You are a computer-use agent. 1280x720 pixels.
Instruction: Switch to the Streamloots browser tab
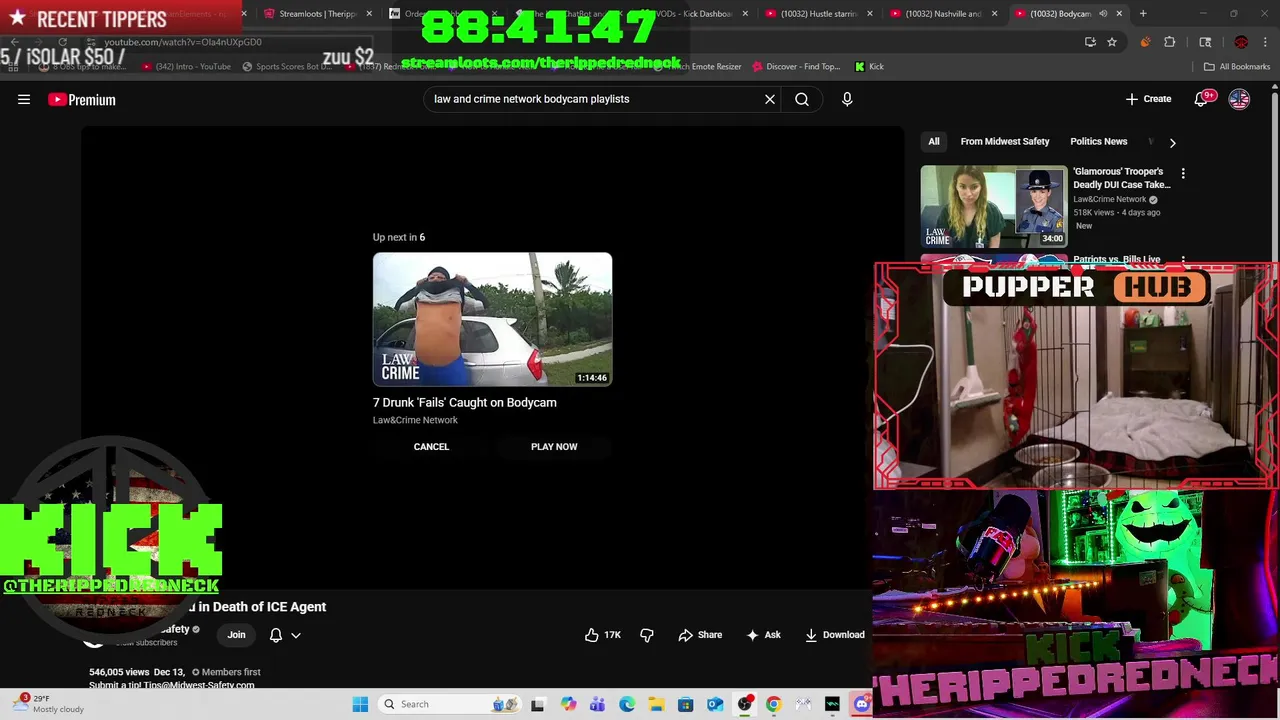pyautogui.click(x=317, y=14)
